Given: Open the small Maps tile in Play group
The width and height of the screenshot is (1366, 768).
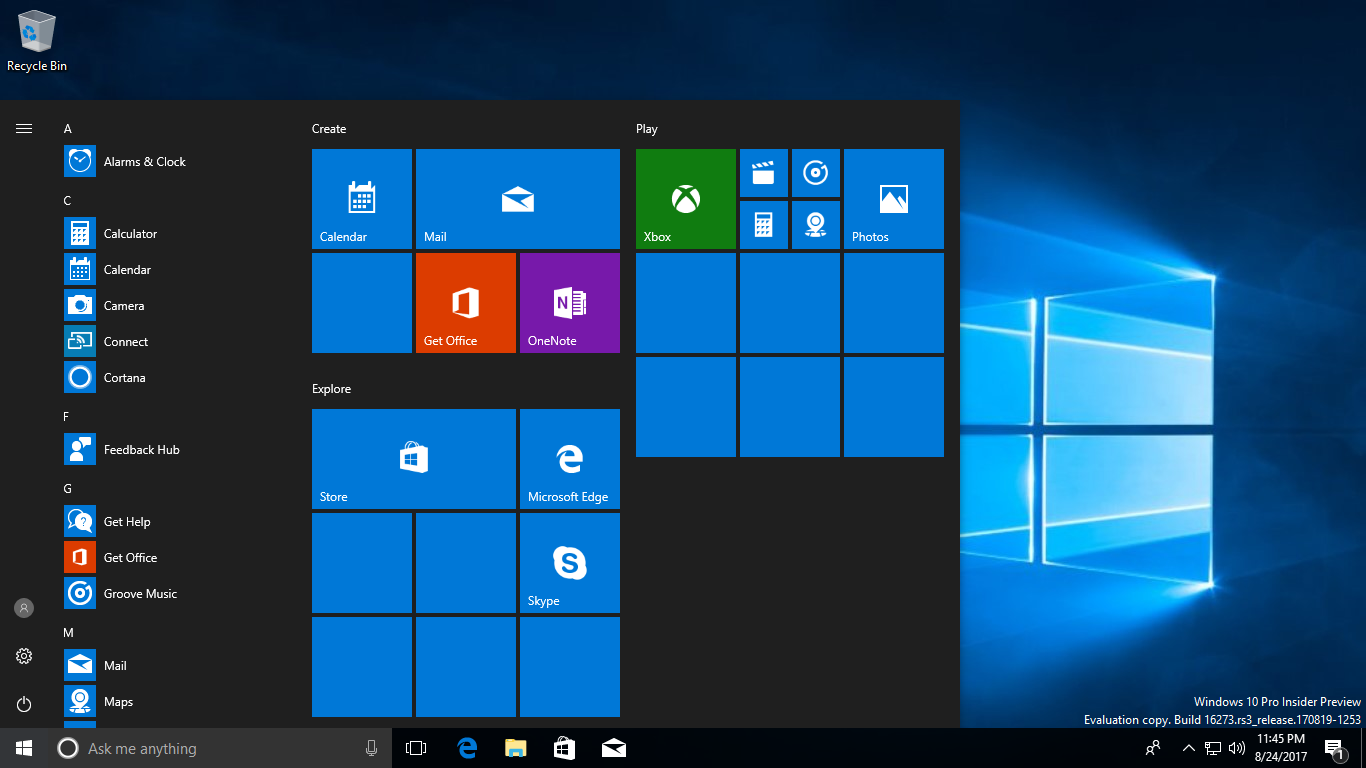Looking at the screenshot, I should (x=816, y=225).
